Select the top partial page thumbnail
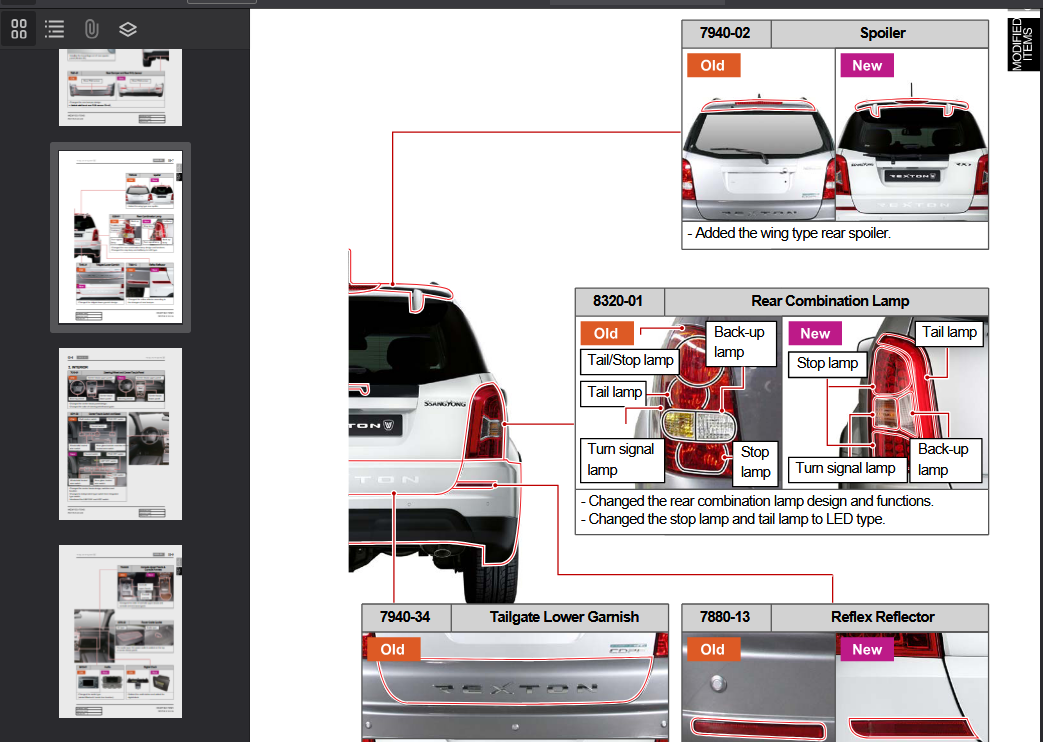This screenshot has width=1043, height=742. (x=120, y=87)
